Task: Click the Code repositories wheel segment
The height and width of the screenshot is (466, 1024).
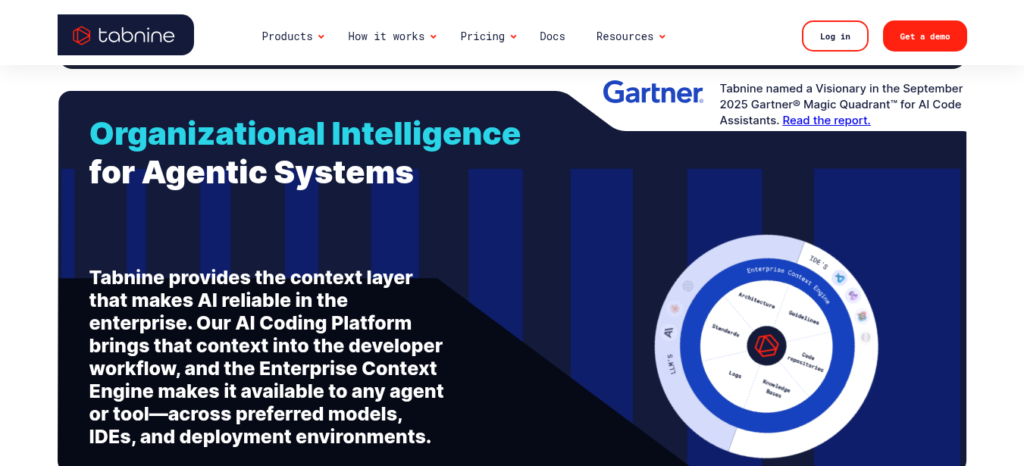Action: pyautogui.click(x=805, y=362)
